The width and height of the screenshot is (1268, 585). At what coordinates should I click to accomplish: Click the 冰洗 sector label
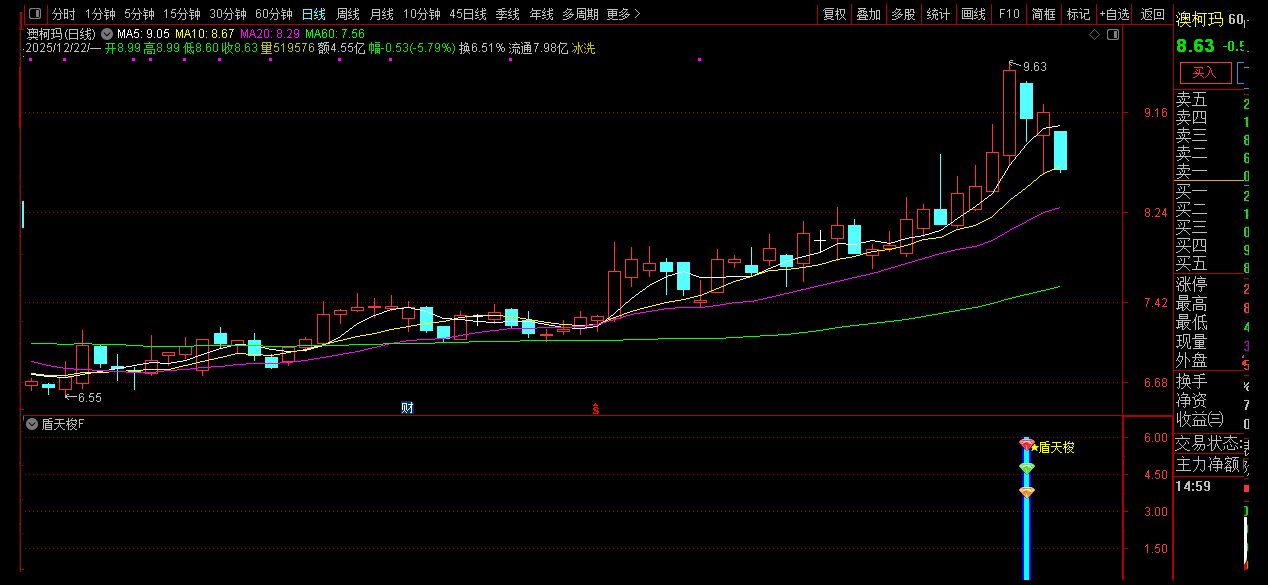[x=583, y=48]
